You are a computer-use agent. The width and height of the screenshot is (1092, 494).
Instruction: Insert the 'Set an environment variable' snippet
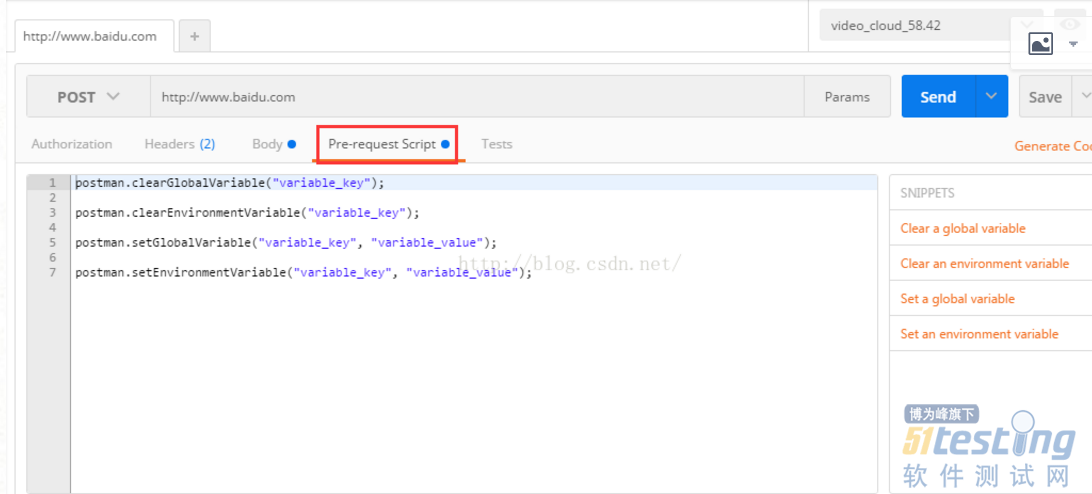979,334
